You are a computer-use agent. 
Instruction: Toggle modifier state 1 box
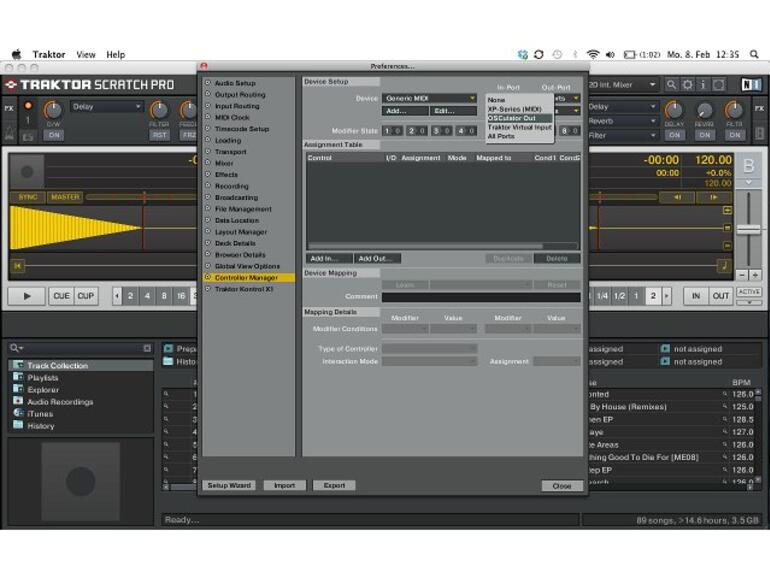[392, 131]
